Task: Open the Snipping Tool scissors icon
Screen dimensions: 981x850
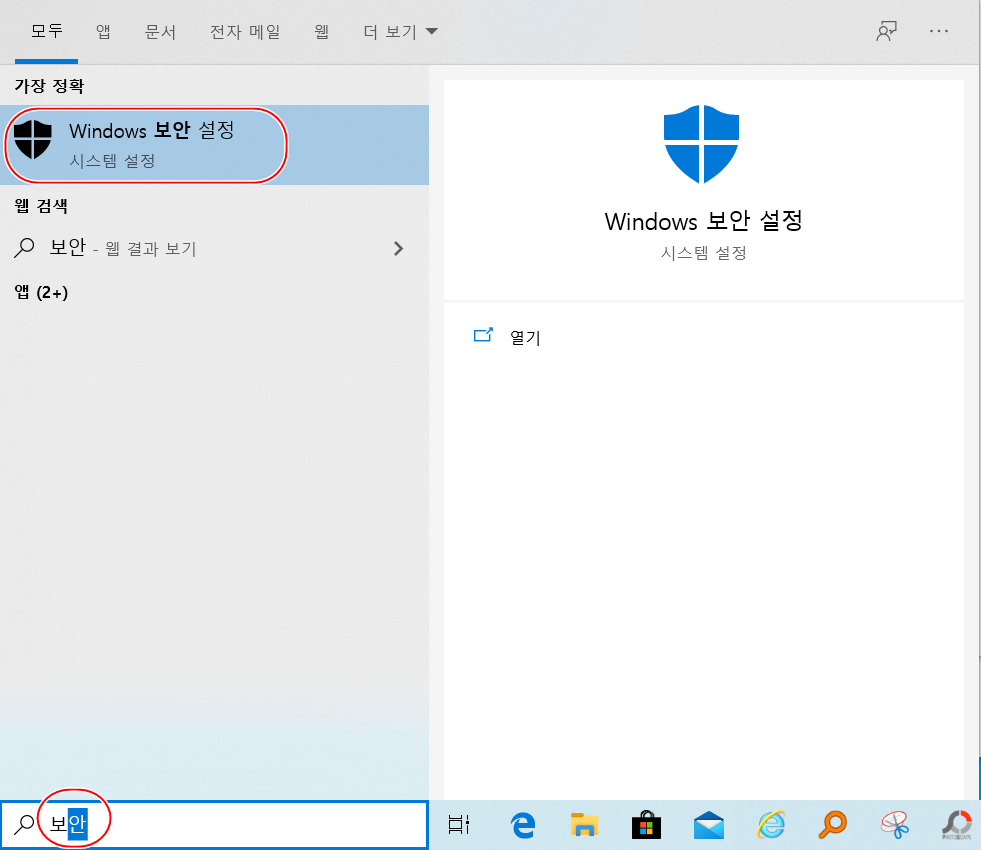Action: click(x=895, y=824)
